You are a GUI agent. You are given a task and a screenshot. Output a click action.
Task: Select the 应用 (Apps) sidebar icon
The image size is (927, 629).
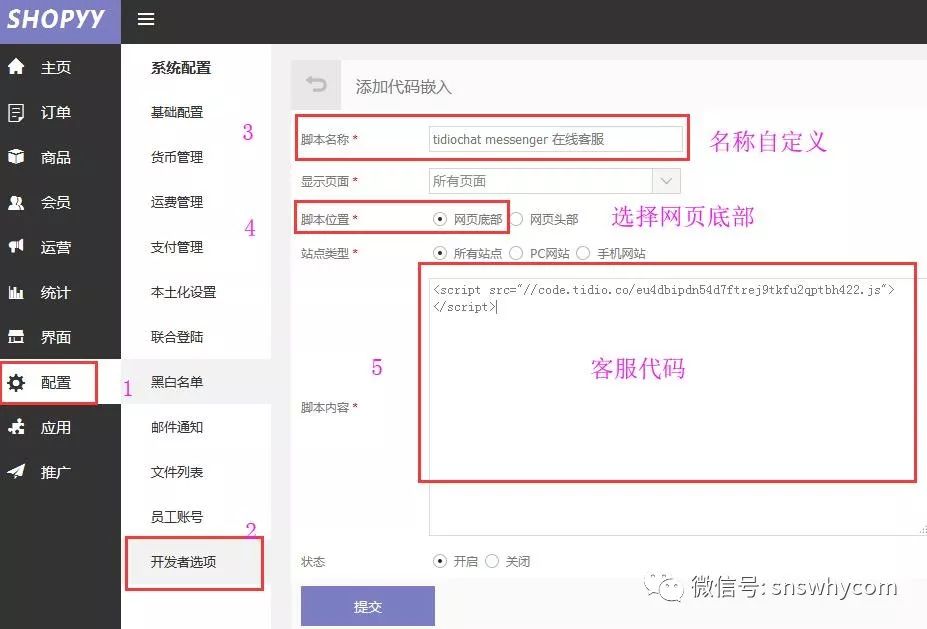coord(14,427)
